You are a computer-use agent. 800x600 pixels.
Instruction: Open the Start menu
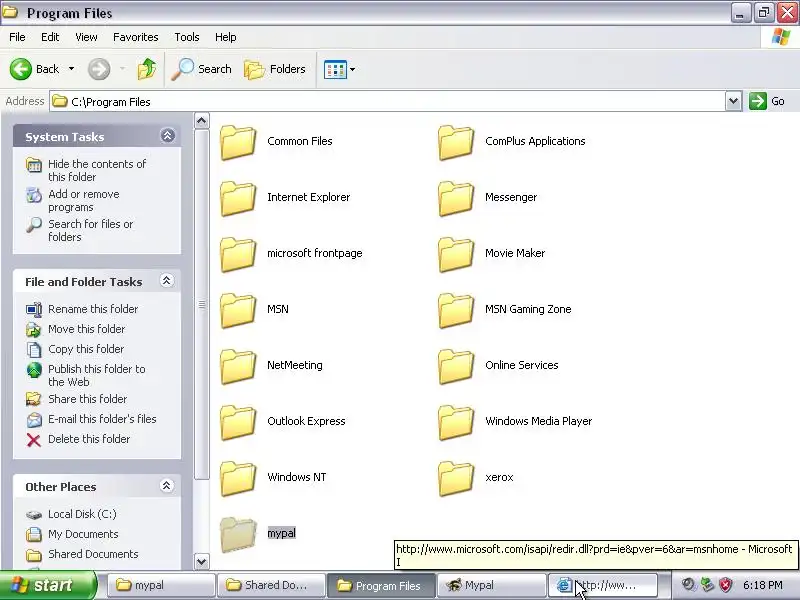(47, 585)
